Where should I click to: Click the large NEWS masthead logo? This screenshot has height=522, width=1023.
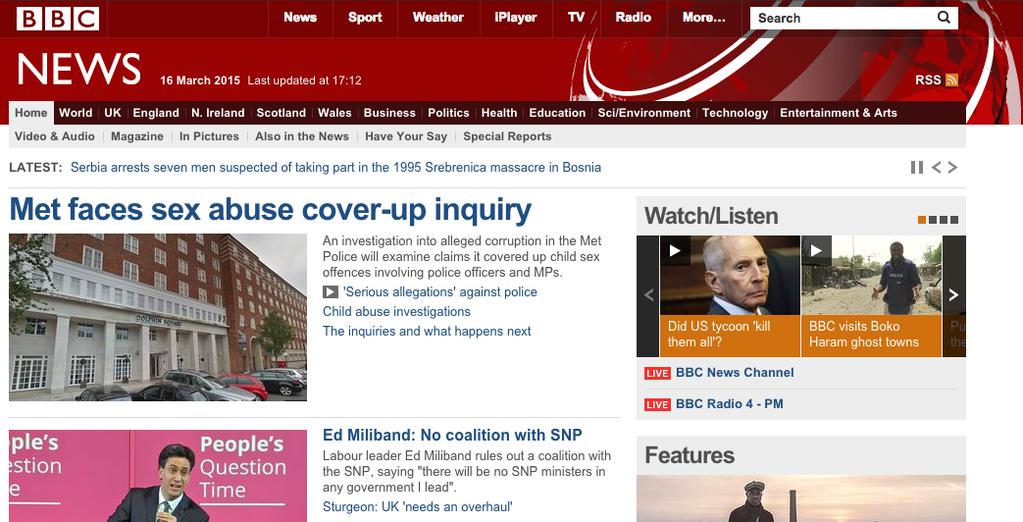click(x=79, y=69)
